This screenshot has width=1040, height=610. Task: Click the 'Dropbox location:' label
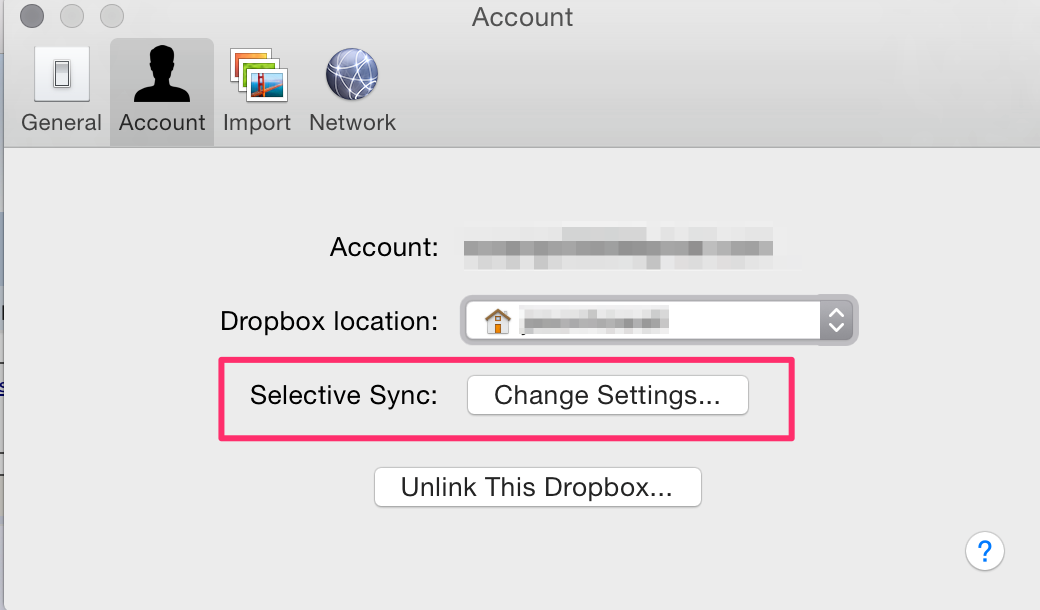tap(329, 322)
